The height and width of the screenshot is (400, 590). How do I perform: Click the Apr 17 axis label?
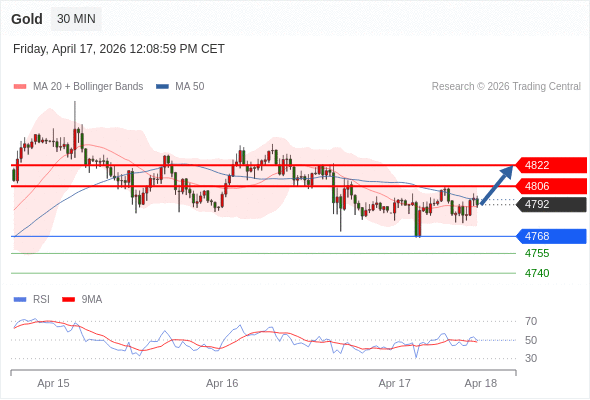pyautogui.click(x=394, y=383)
